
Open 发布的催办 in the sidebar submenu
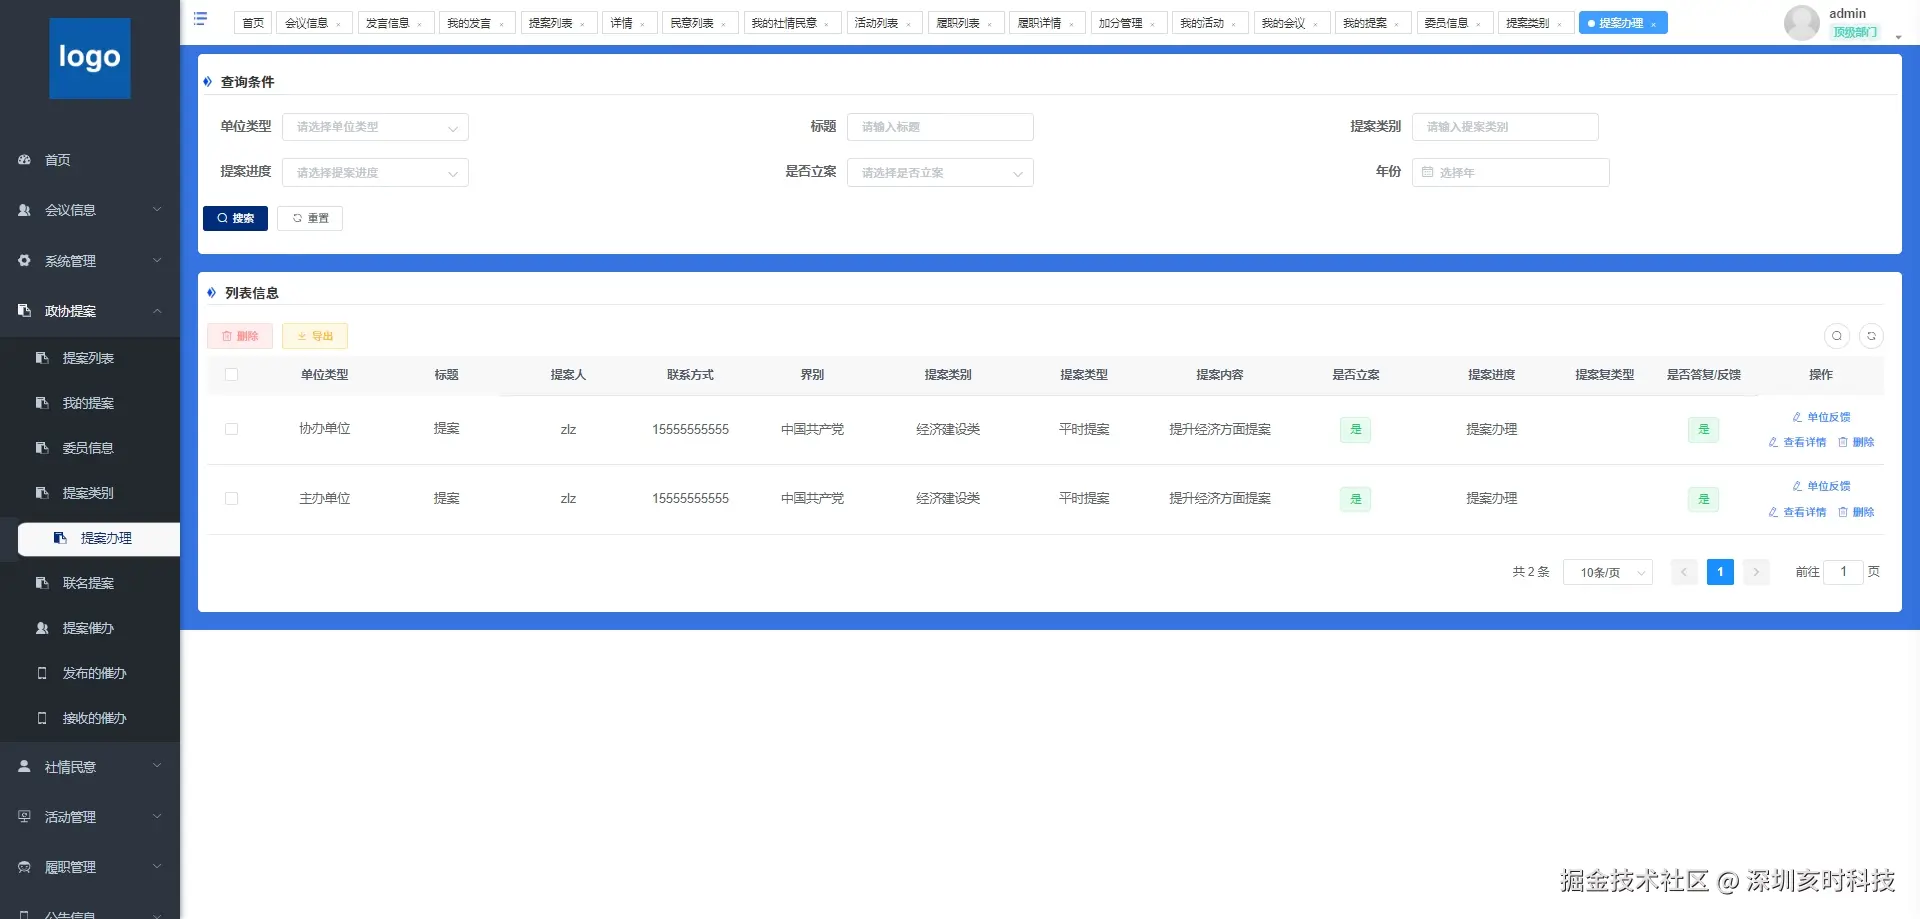coord(90,673)
